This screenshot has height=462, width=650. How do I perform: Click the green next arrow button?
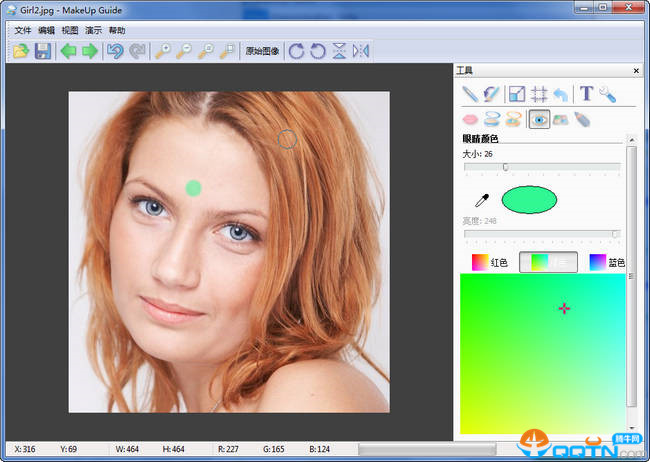point(90,51)
